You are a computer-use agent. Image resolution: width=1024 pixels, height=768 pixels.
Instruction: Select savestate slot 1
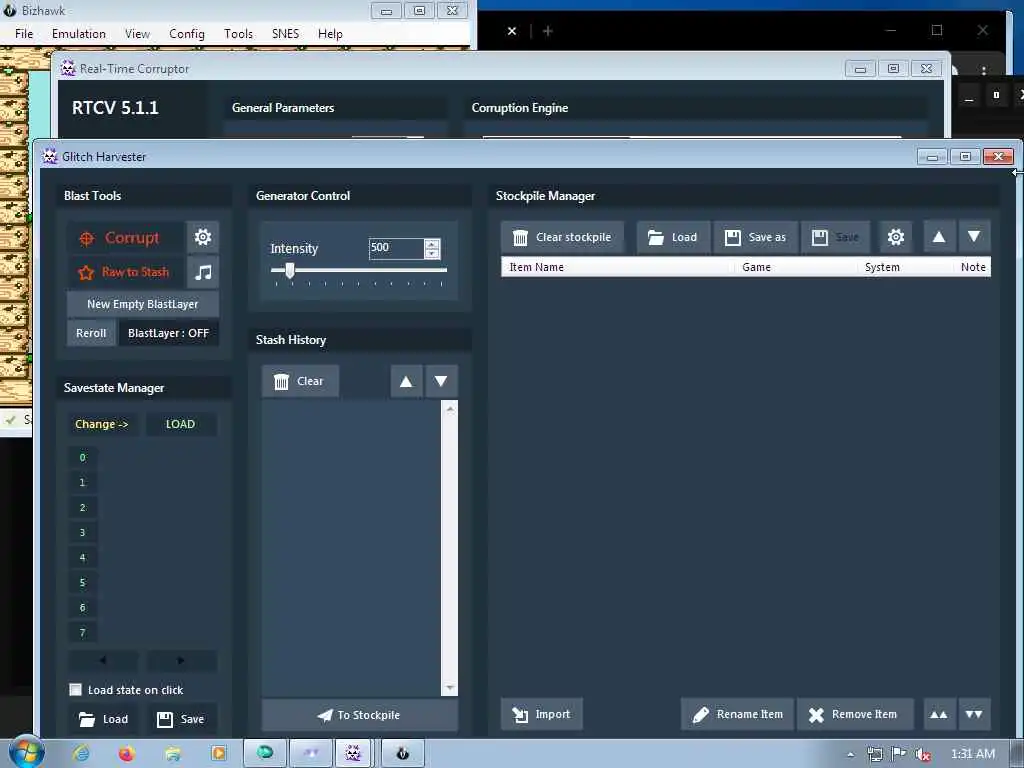point(82,483)
